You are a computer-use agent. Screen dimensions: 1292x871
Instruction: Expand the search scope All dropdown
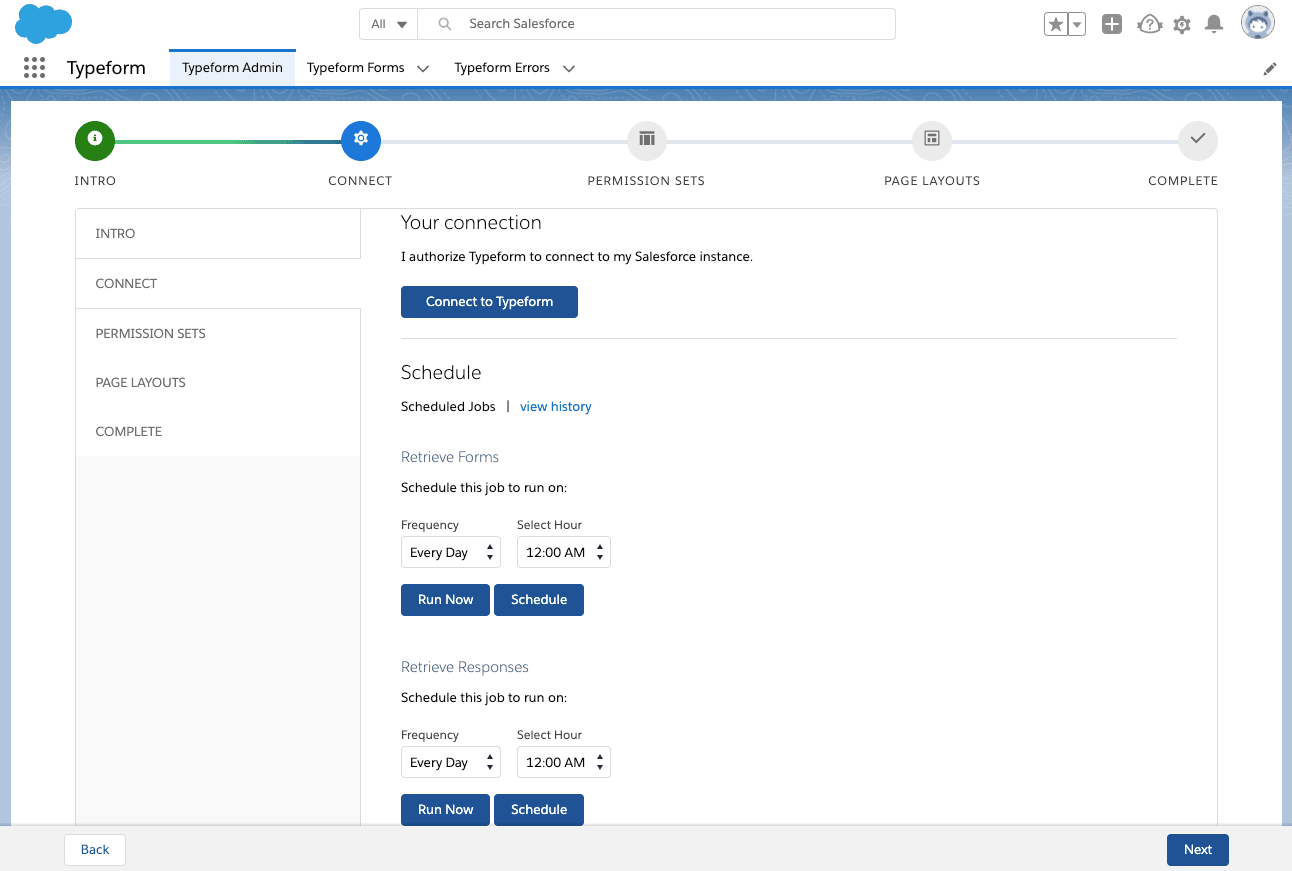pos(388,23)
